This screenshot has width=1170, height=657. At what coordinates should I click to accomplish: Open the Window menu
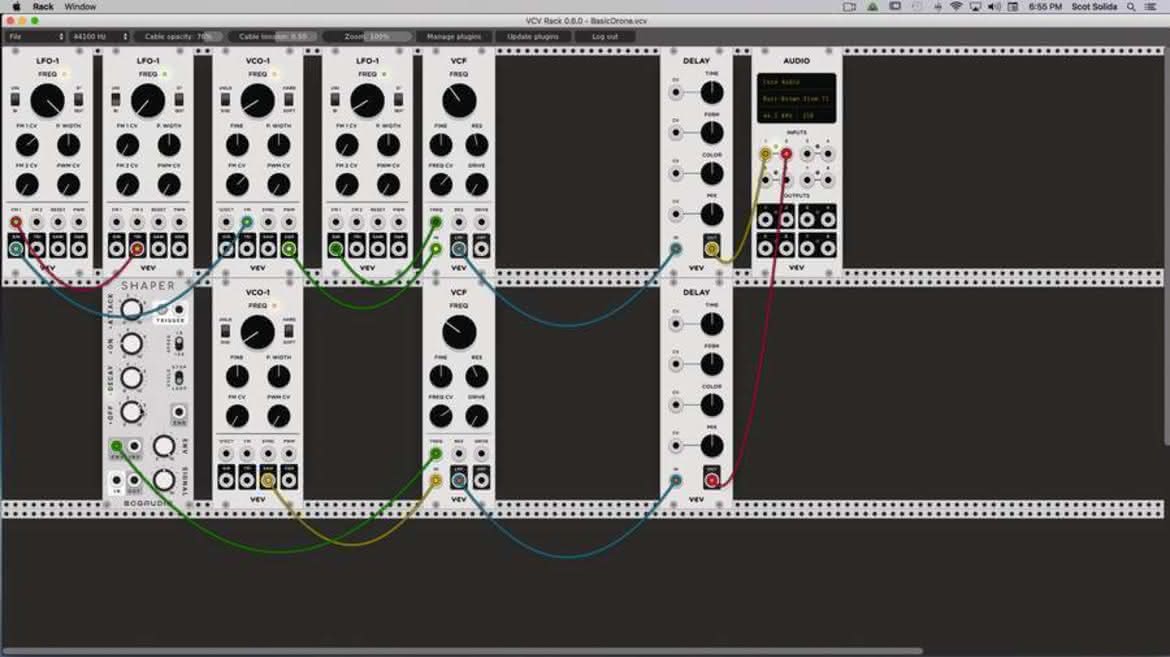point(80,7)
